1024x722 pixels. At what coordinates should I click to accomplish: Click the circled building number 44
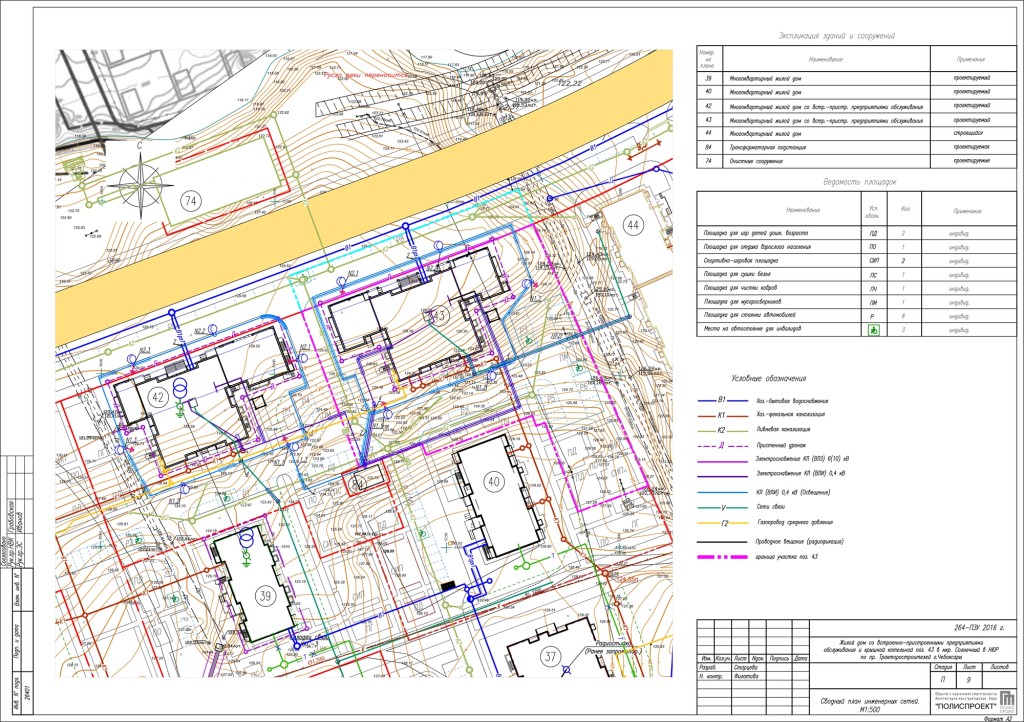633,225
